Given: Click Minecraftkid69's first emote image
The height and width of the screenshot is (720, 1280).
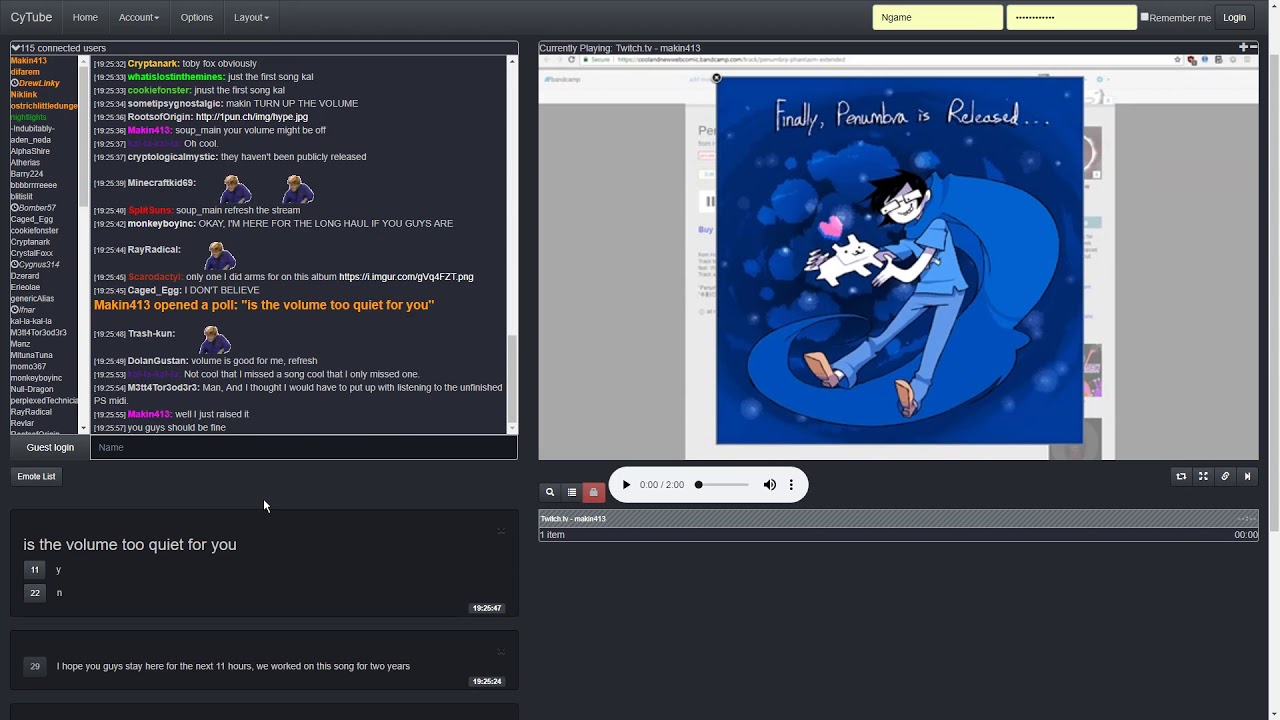Looking at the screenshot, I should click(x=236, y=188).
